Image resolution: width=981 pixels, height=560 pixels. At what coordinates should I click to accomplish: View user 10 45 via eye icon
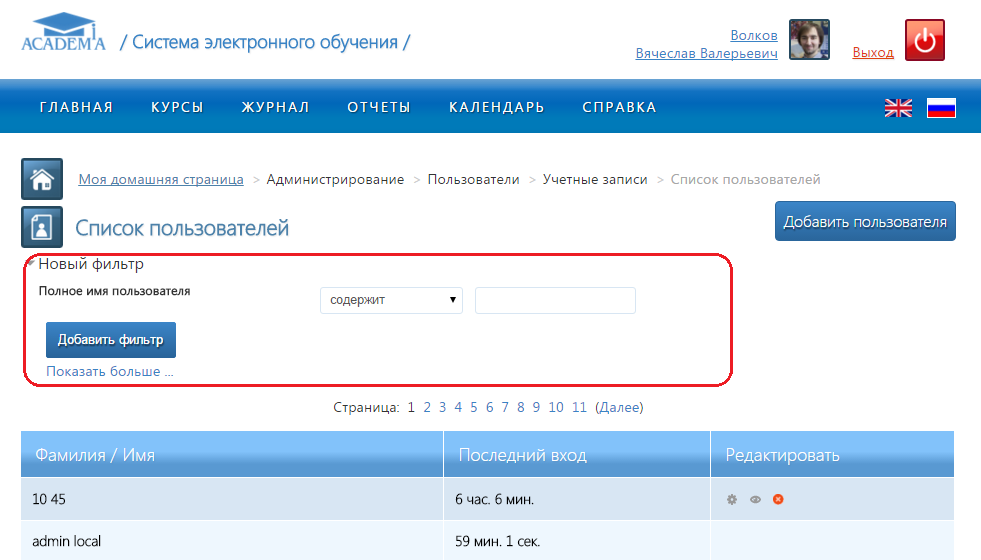[x=755, y=499]
